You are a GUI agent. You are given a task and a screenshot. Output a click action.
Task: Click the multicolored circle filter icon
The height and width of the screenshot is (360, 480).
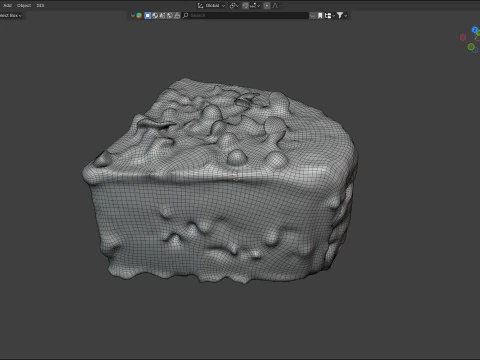(139, 15)
